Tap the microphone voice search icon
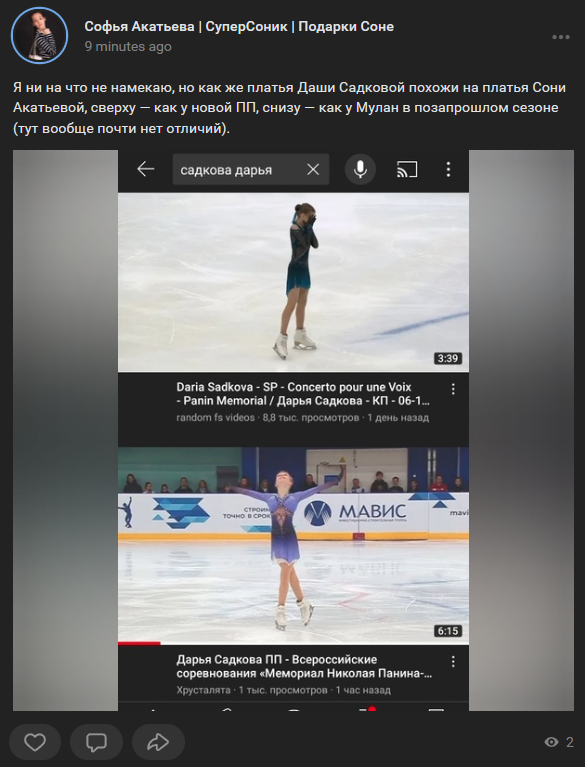This screenshot has width=585, height=767. 360,170
